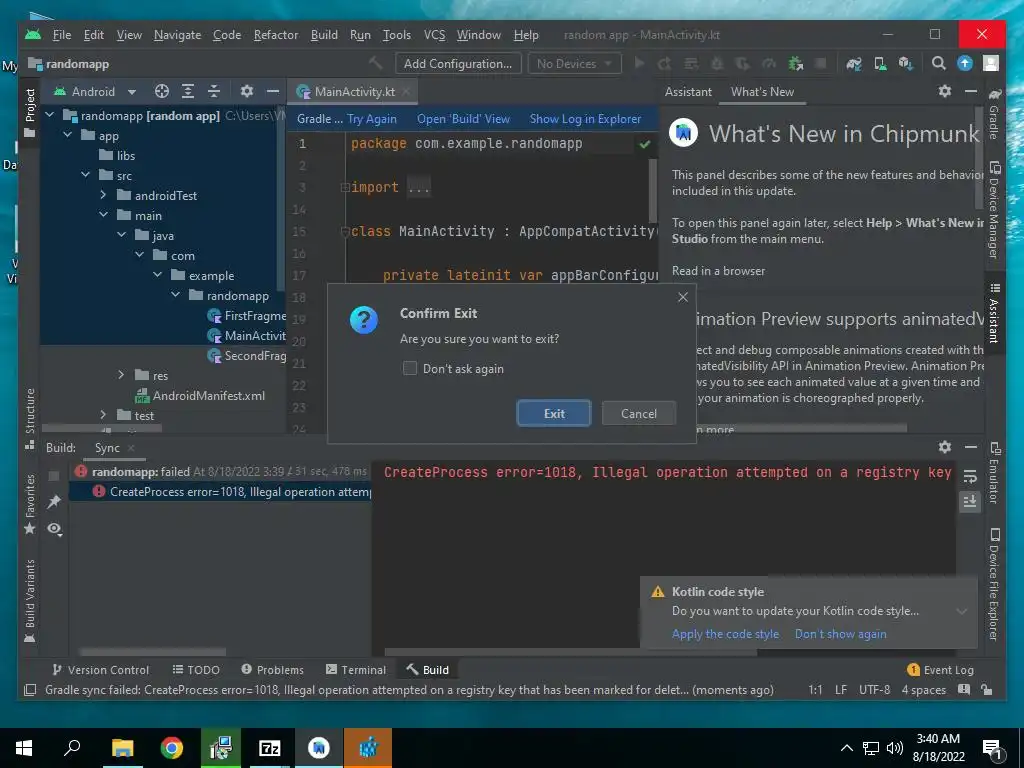Open the Emulator side tool window
The width and height of the screenshot is (1024, 768).
click(x=994, y=473)
